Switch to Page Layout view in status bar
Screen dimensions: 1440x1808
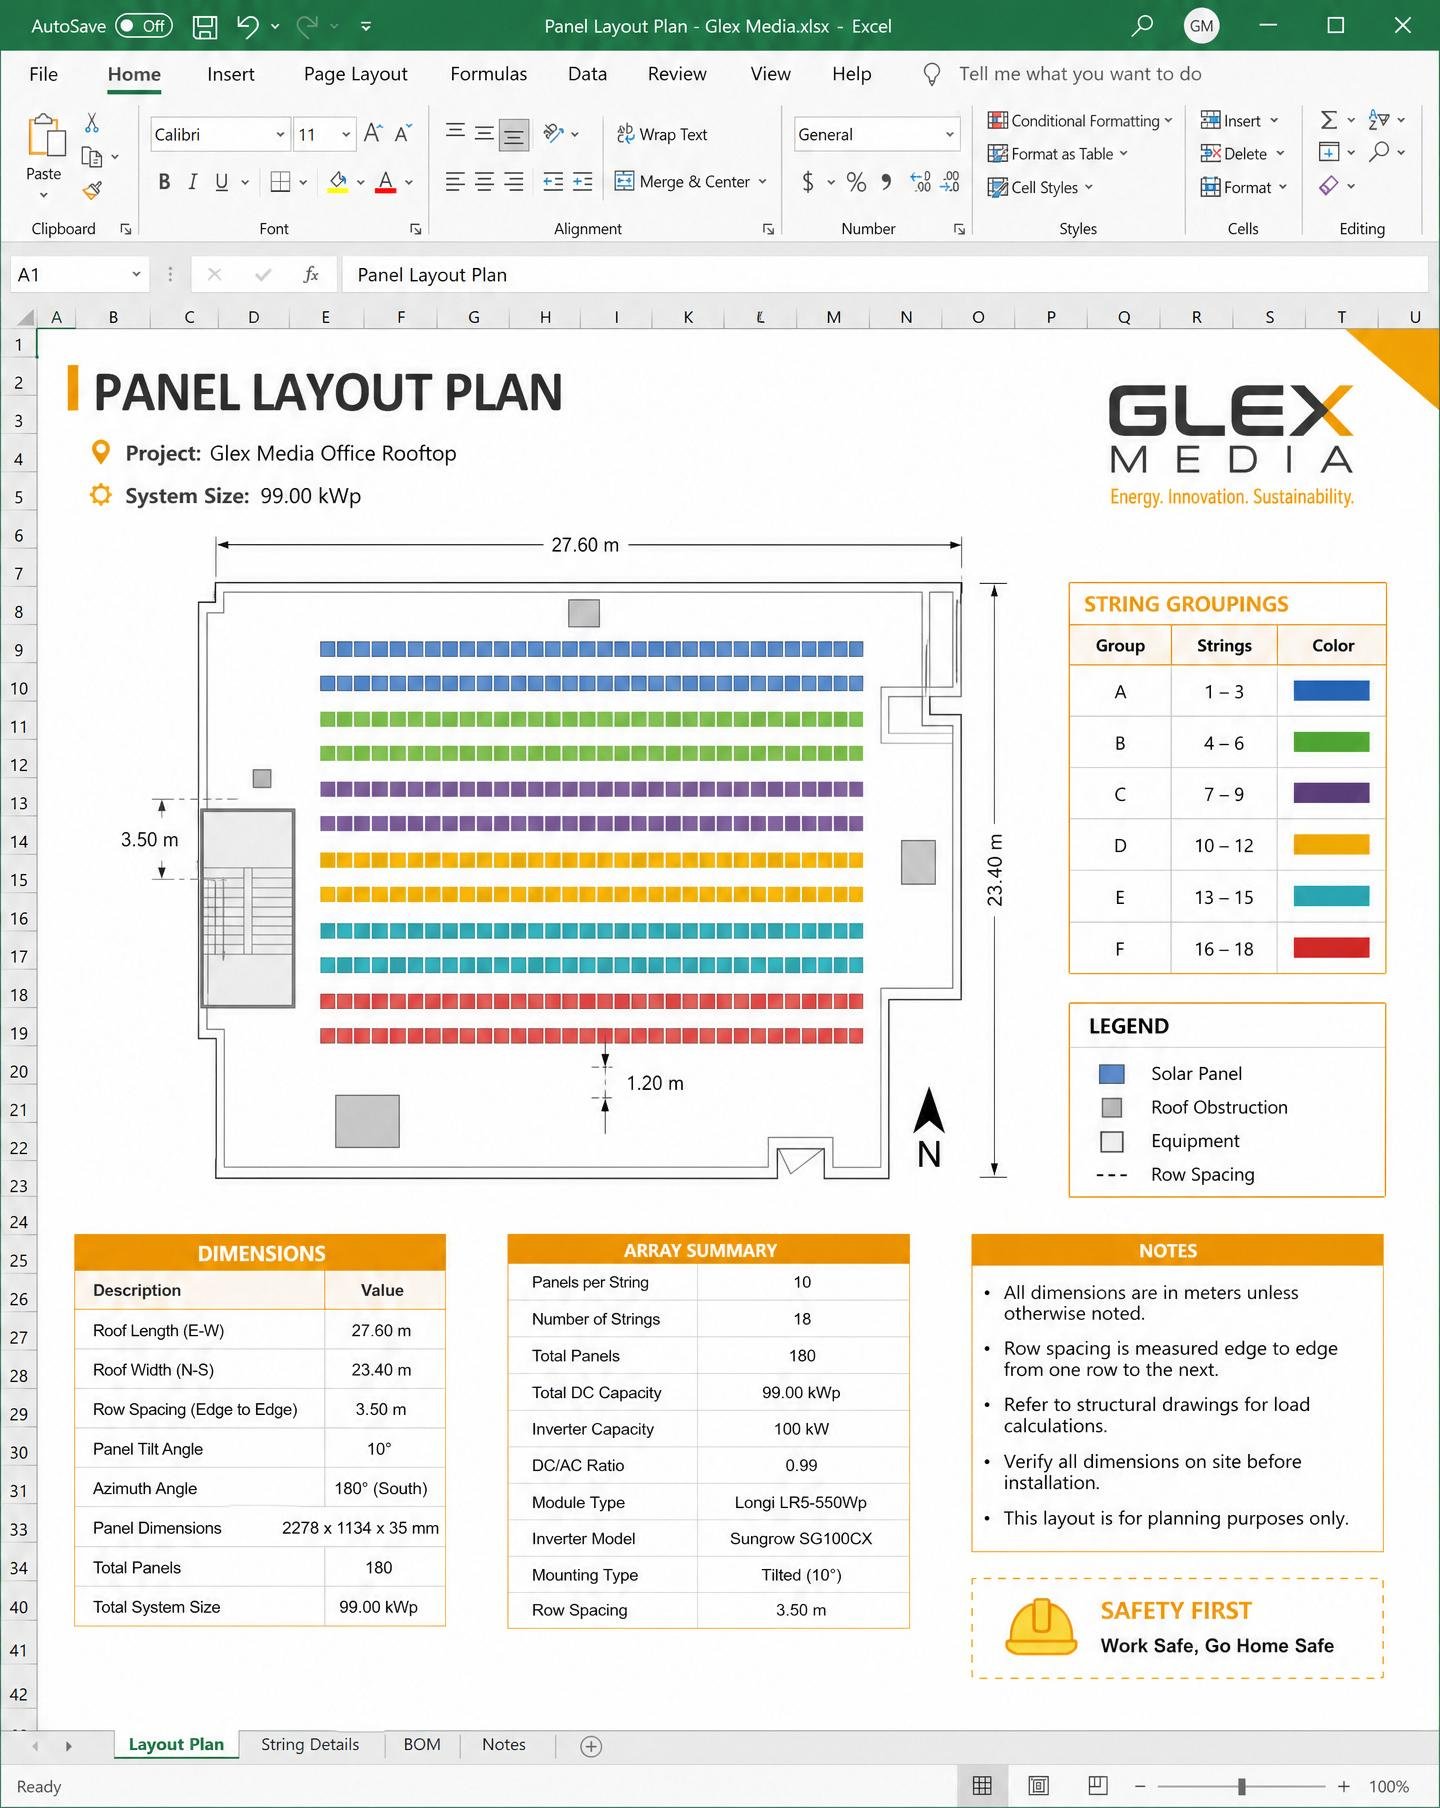(x=1039, y=1786)
